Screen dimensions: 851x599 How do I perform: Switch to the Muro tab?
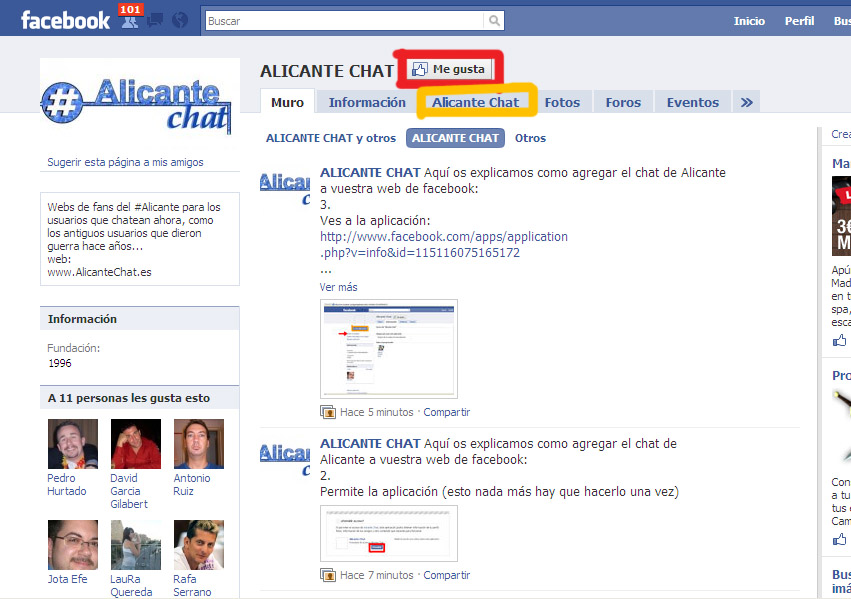click(287, 103)
